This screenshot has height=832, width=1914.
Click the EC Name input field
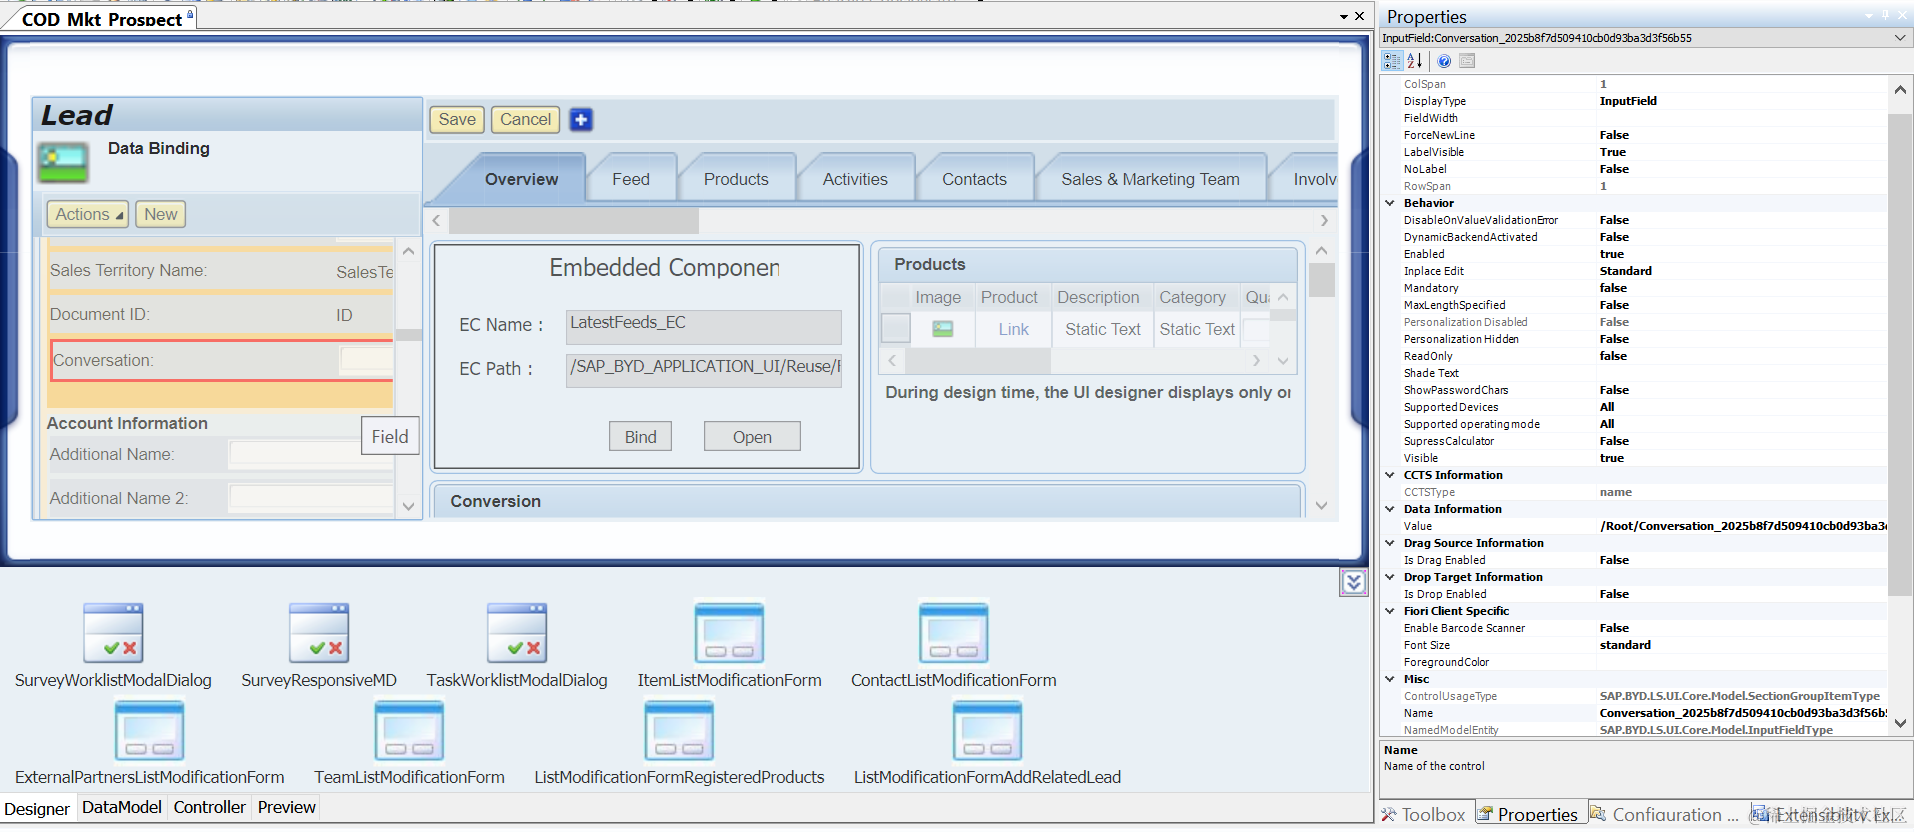[x=703, y=327]
